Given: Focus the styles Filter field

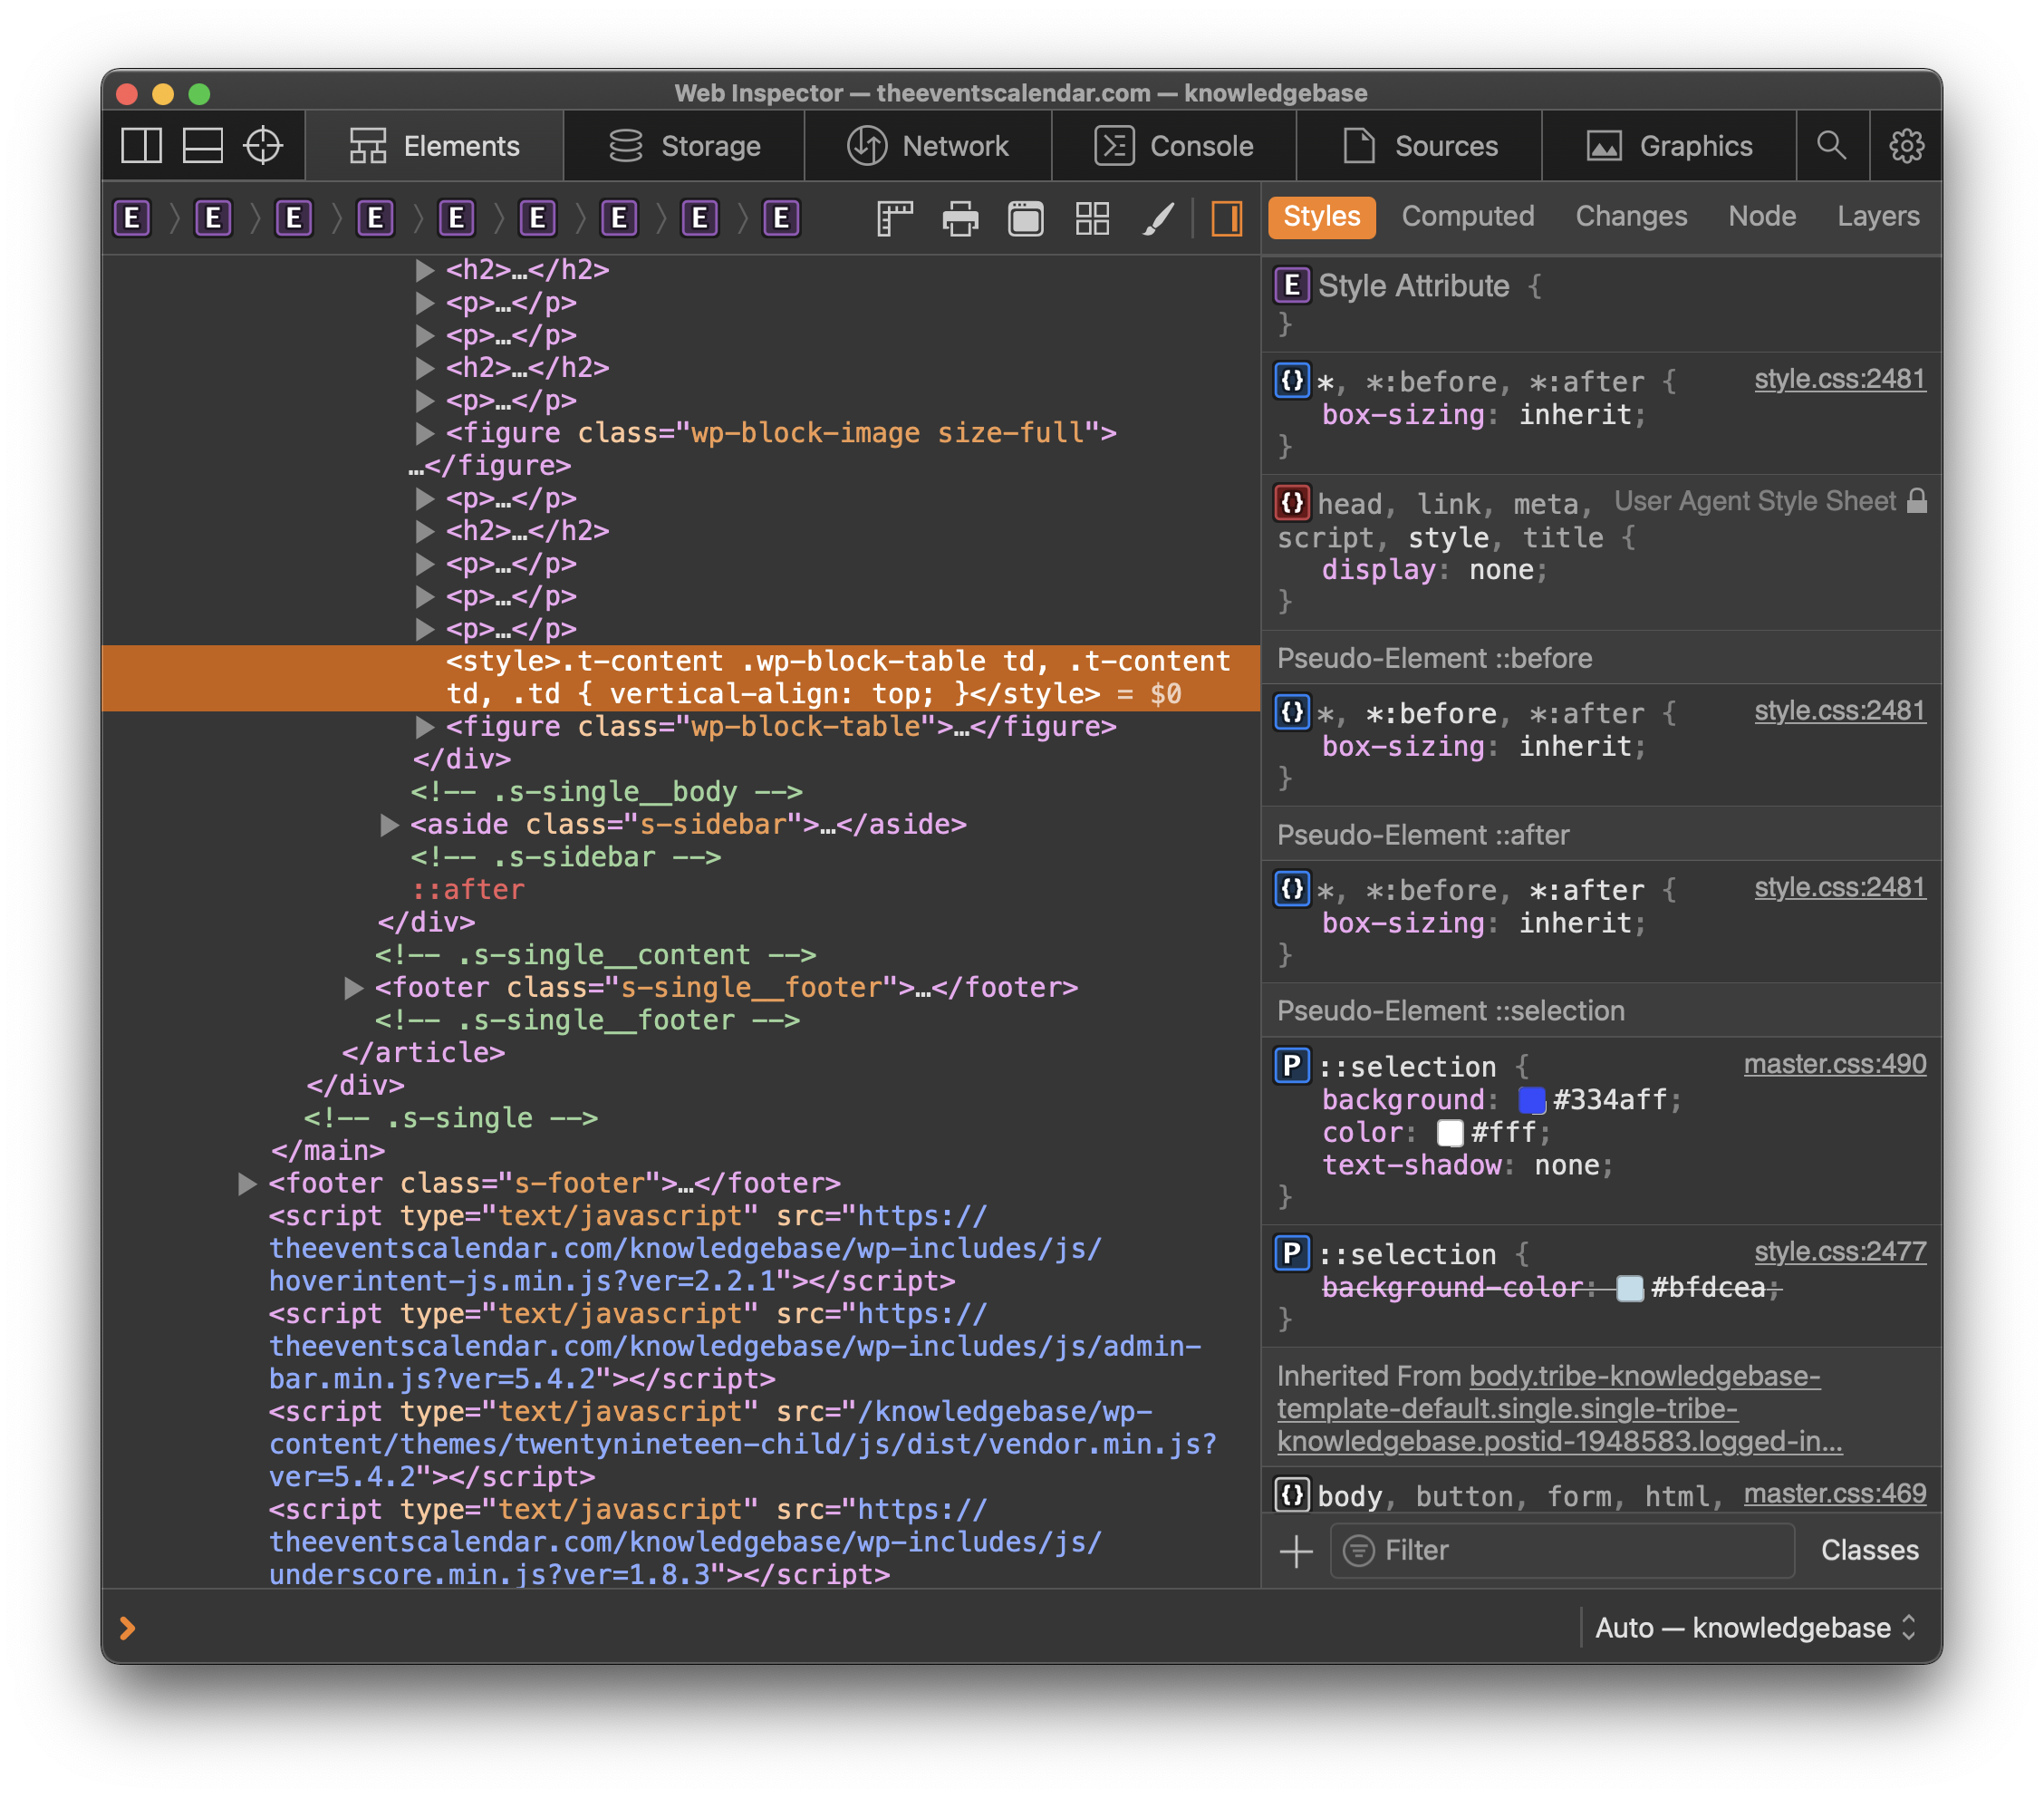Looking at the screenshot, I should coord(1562,1551).
